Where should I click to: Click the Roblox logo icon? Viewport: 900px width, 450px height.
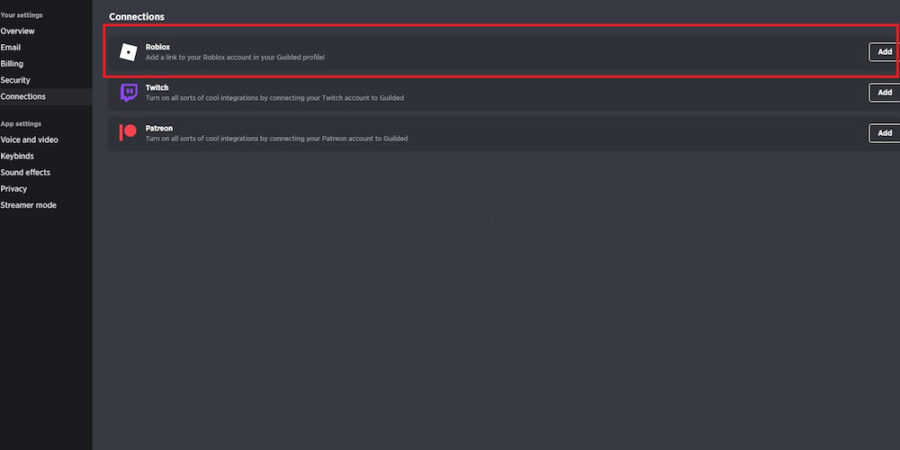[x=128, y=52]
